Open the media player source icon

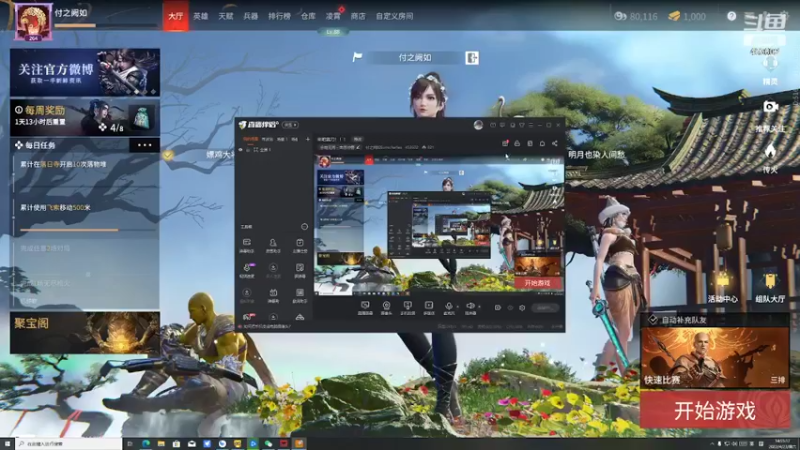[429, 306]
